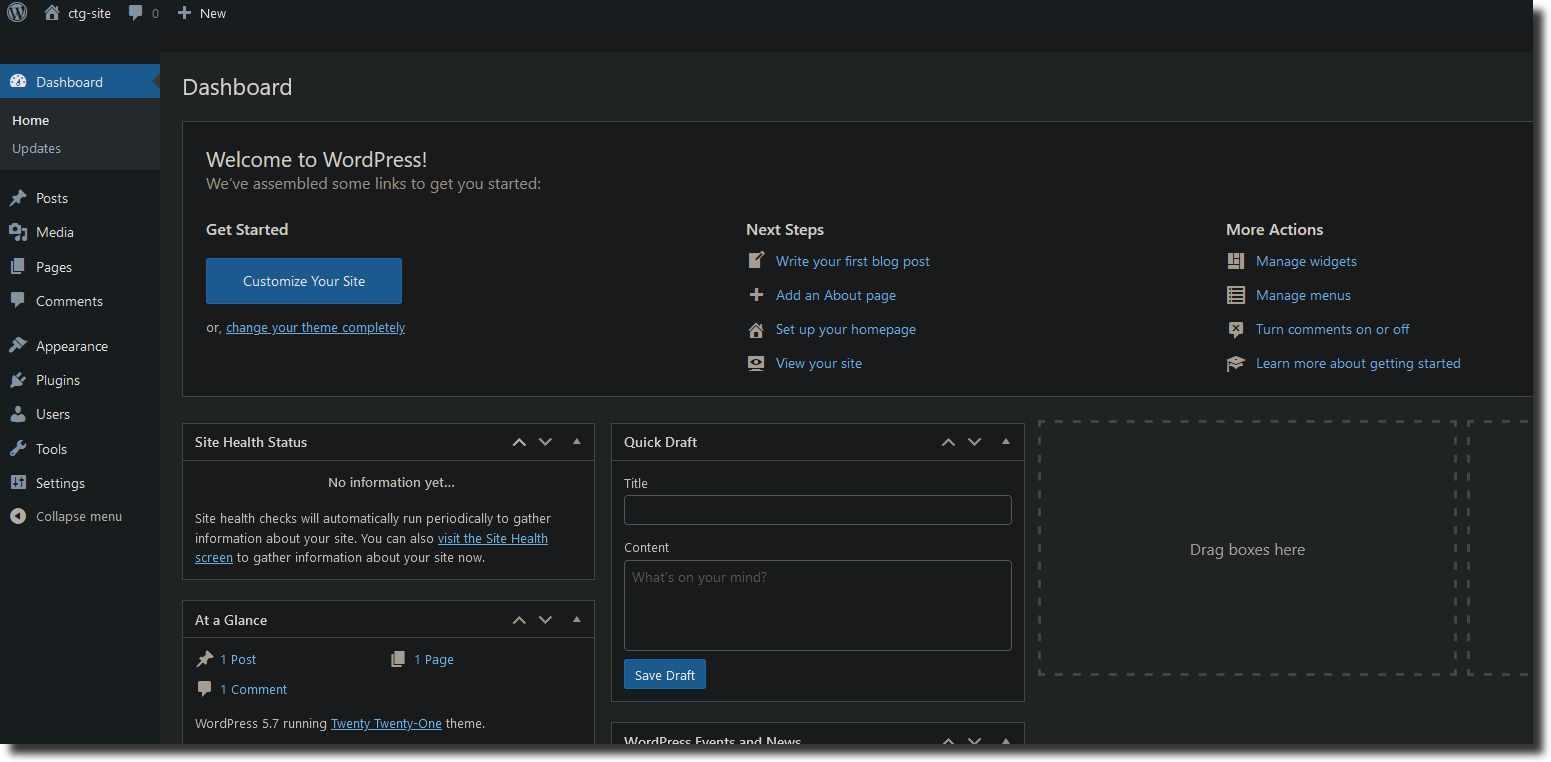Click the graduation cap icon beside Learn more
This screenshot has width=1551, height=762.
(x=1236, y=363)
